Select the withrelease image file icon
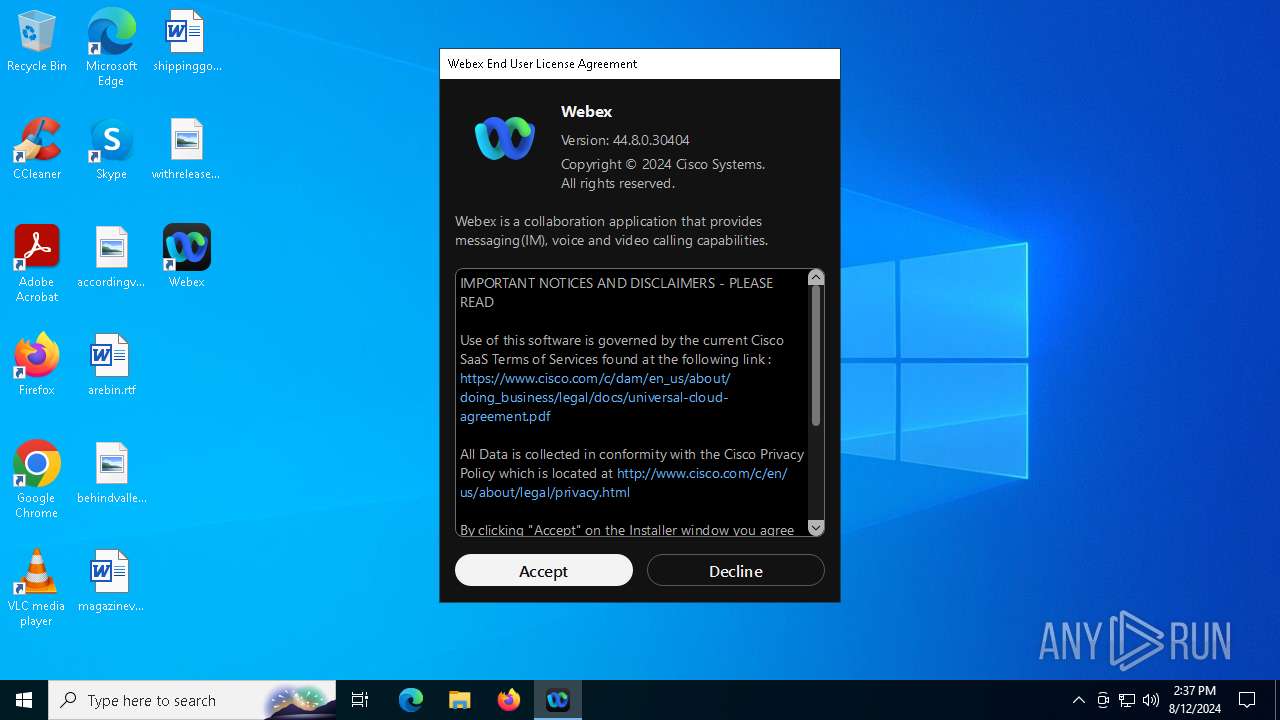1280x720 pixels. point(186,149)
